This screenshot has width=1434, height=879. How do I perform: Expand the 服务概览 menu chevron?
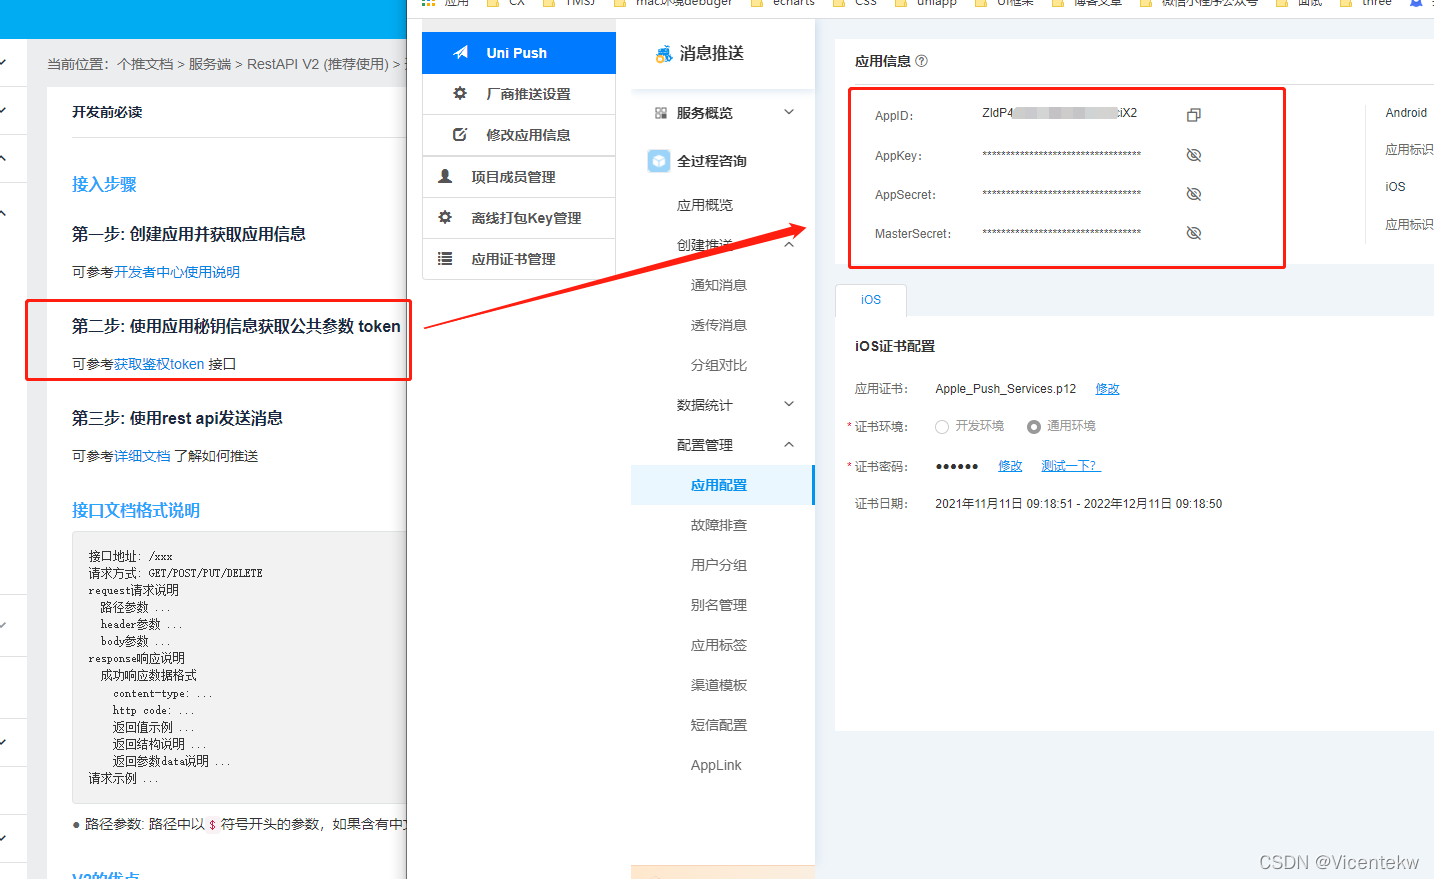pos(789,112)
